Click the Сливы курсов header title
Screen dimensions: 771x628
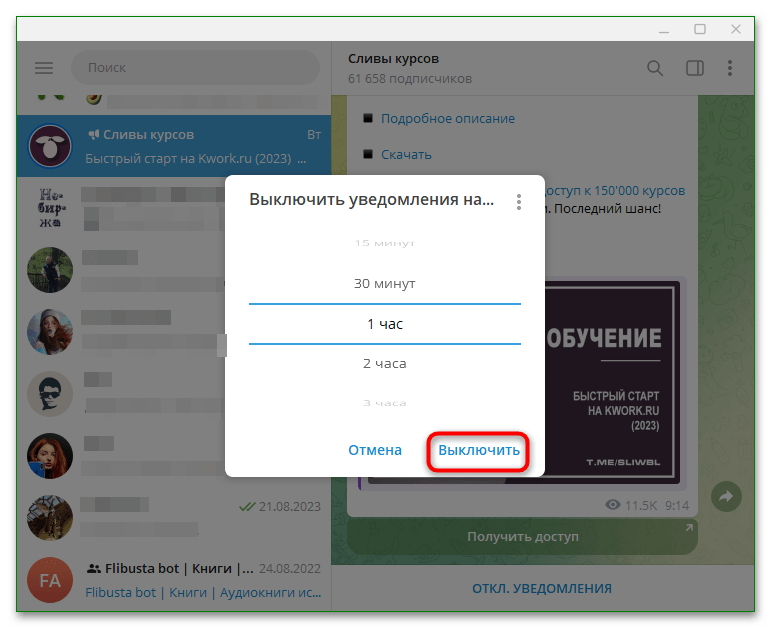point(393,59)
